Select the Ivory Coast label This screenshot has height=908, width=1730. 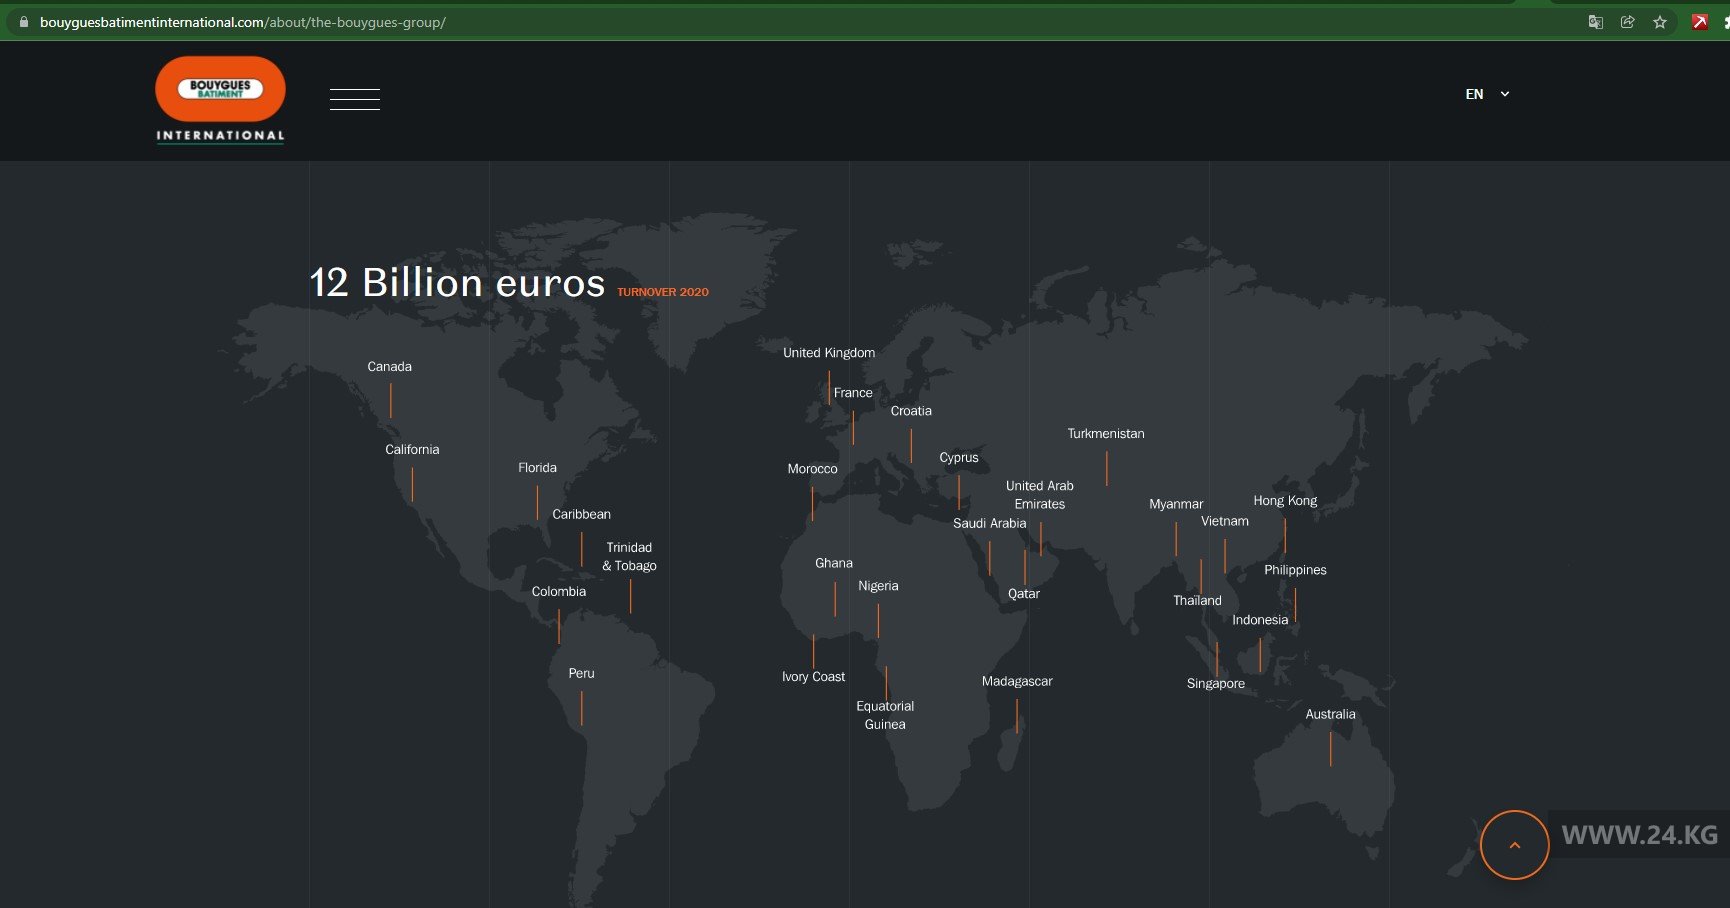pyautogui.click(x=813, y=677)
